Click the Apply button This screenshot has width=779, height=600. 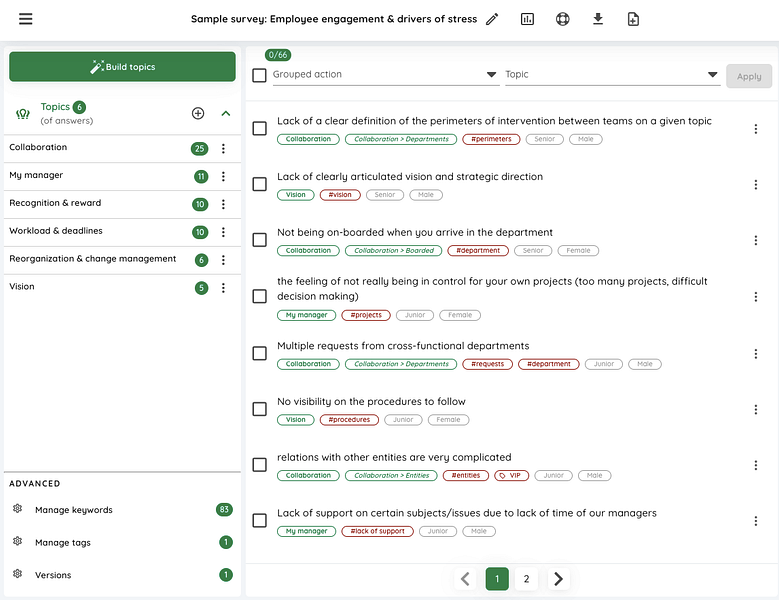coord(749,76)
